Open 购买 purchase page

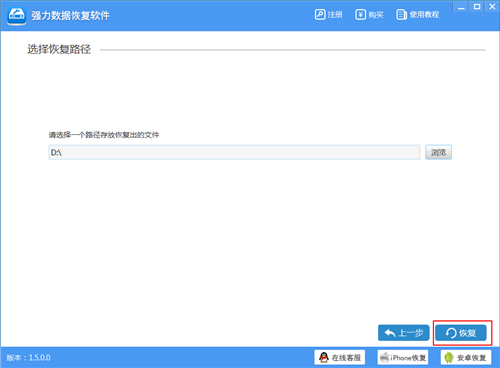pos(369,15)
